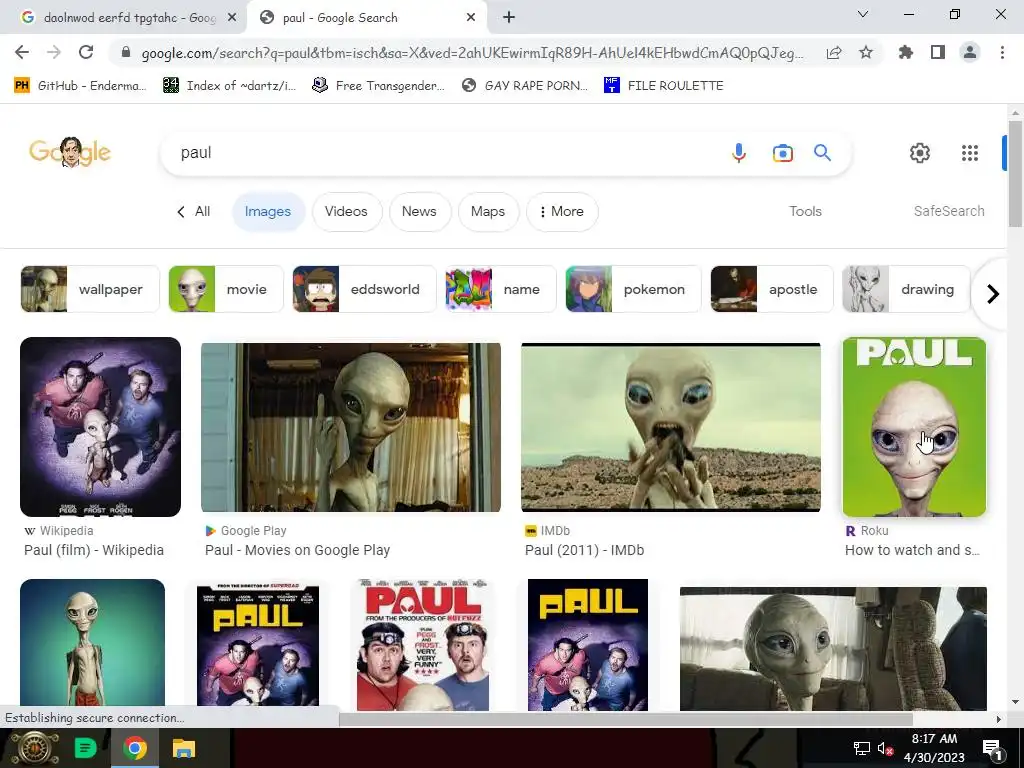Filter images by 'pokemon' chip

[x=633, y=289]
